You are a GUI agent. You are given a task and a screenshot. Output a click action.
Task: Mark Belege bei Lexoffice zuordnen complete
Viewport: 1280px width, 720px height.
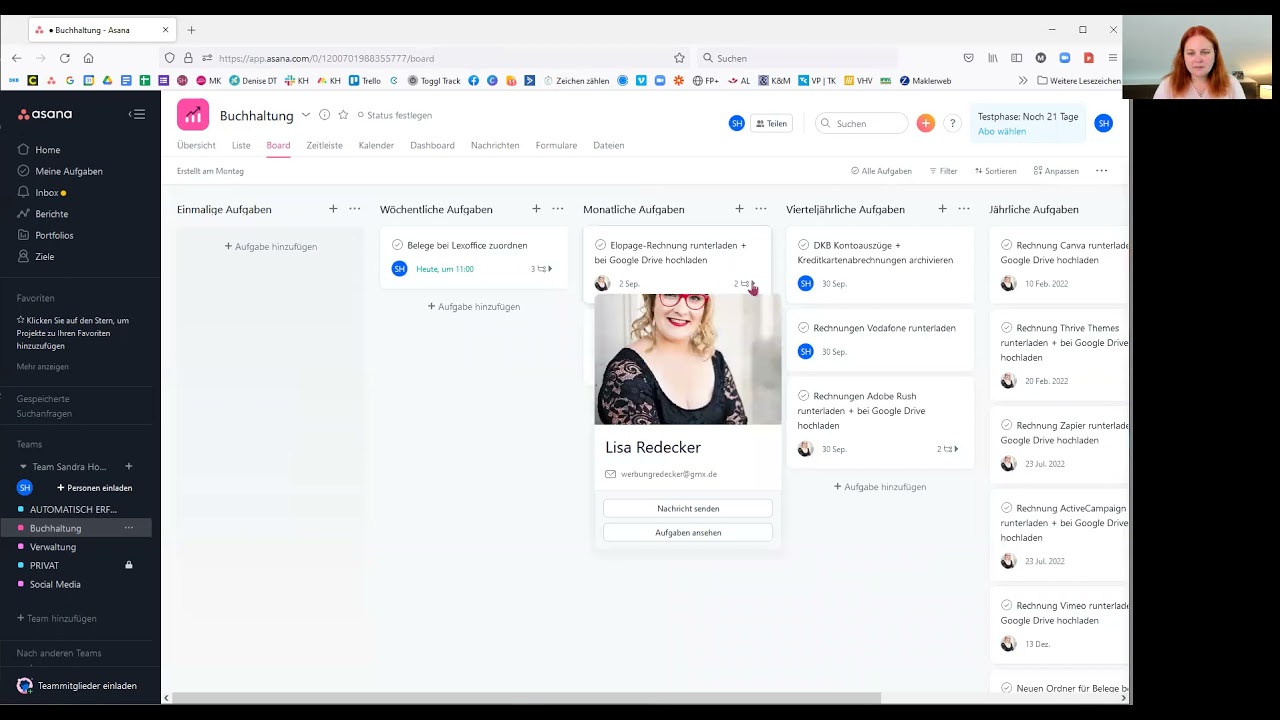tap(397, 245)
